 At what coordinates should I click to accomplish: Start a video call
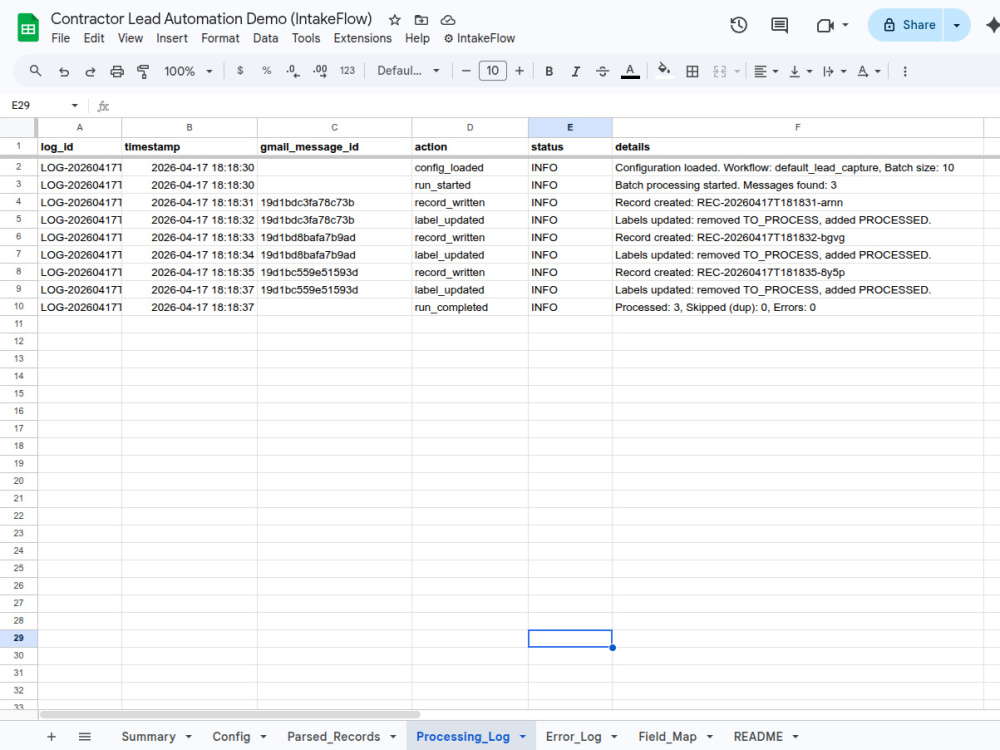(825, 26)
